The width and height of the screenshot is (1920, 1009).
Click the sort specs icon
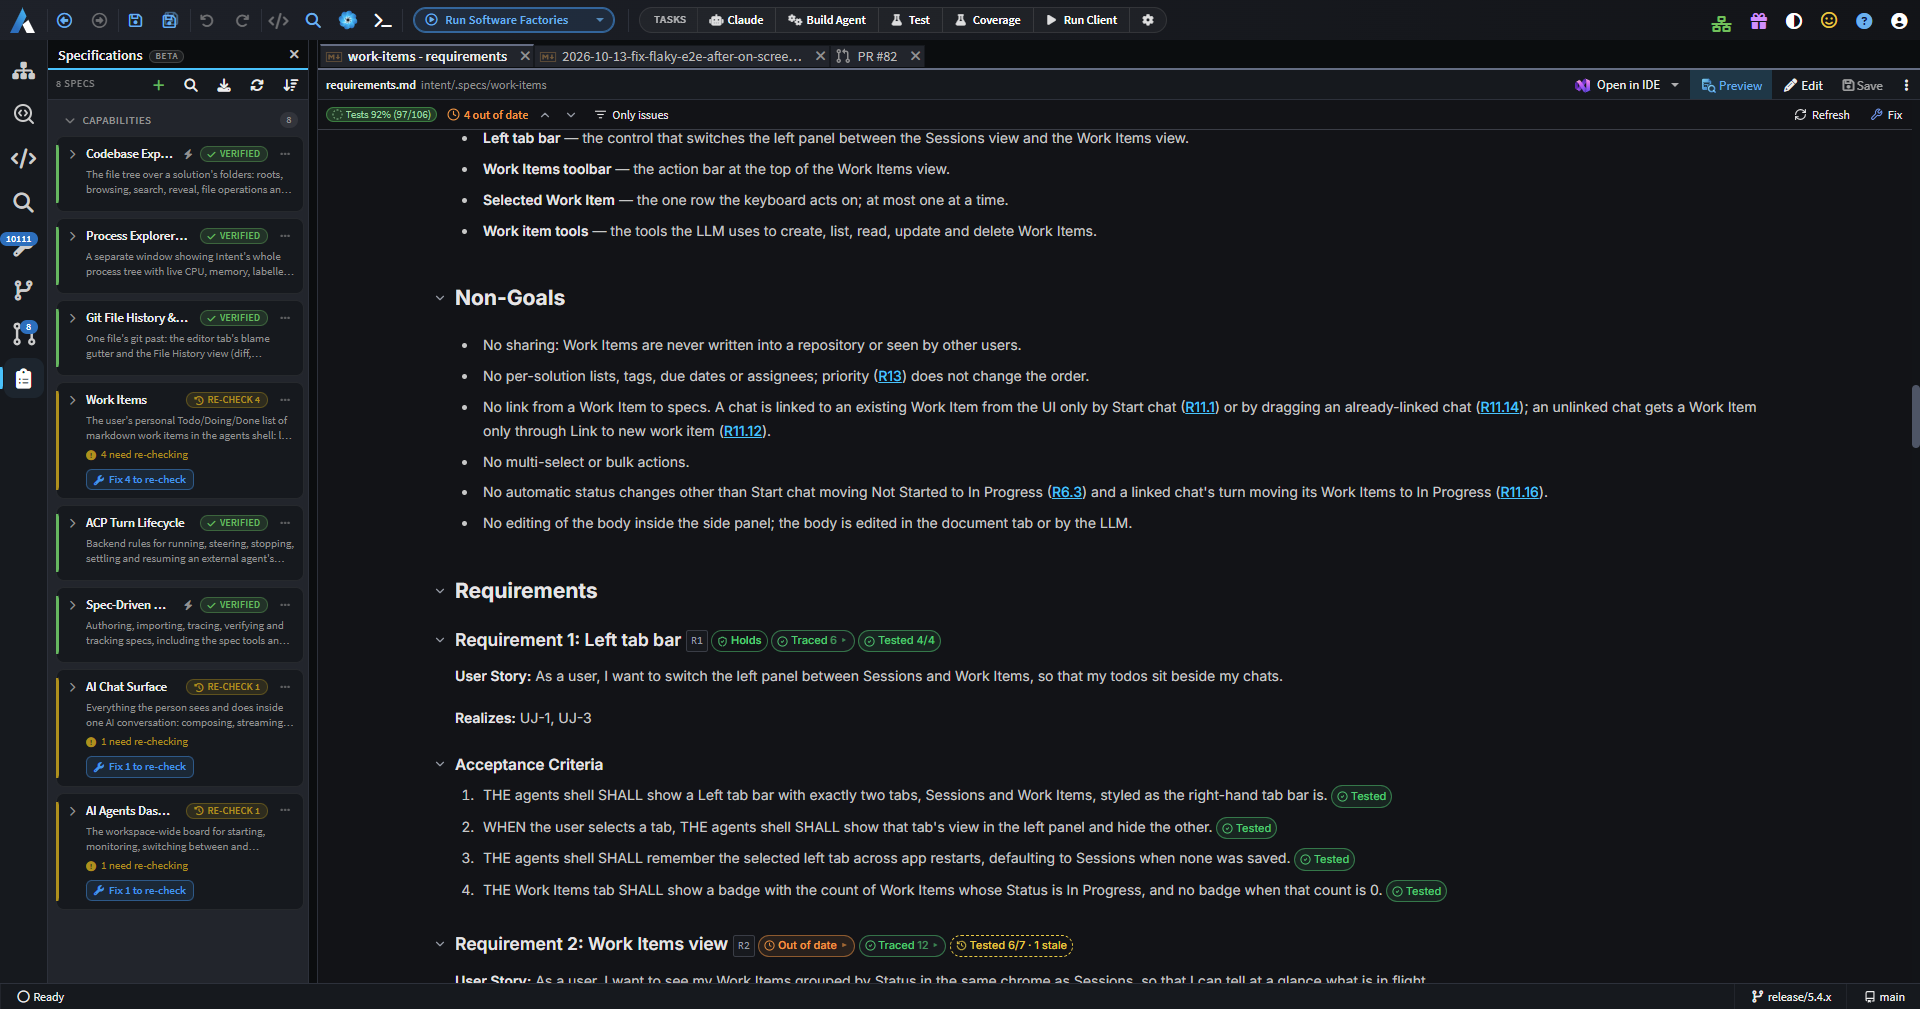[x=291, y=85]
